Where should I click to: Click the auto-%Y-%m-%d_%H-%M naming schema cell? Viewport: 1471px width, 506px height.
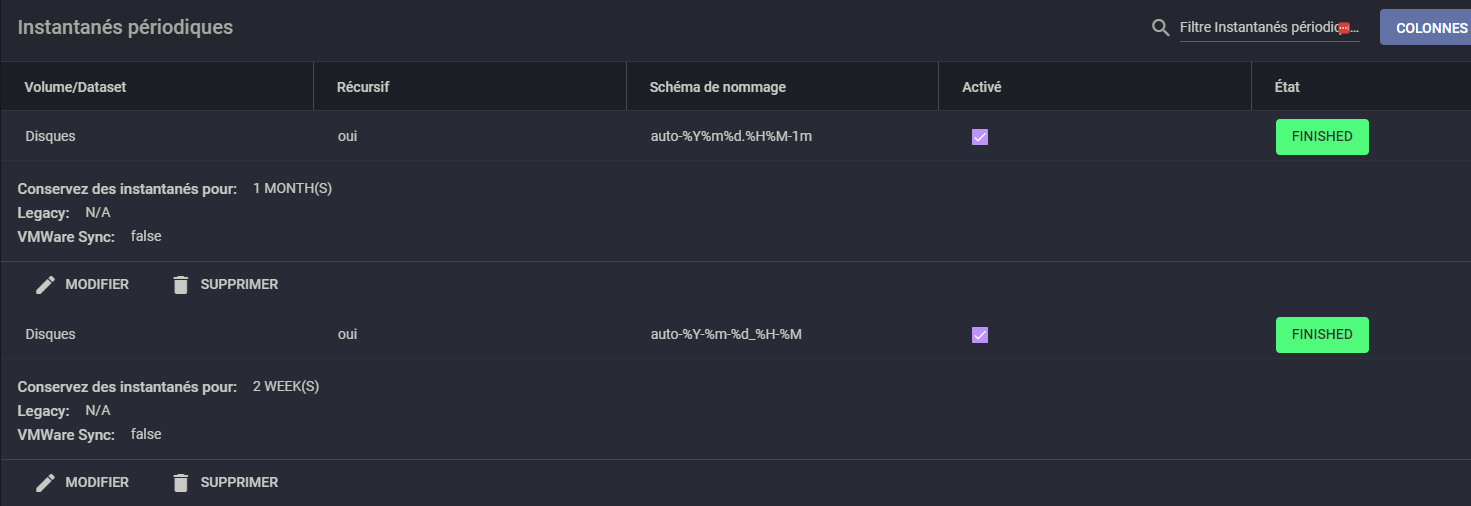coord(726,335)
